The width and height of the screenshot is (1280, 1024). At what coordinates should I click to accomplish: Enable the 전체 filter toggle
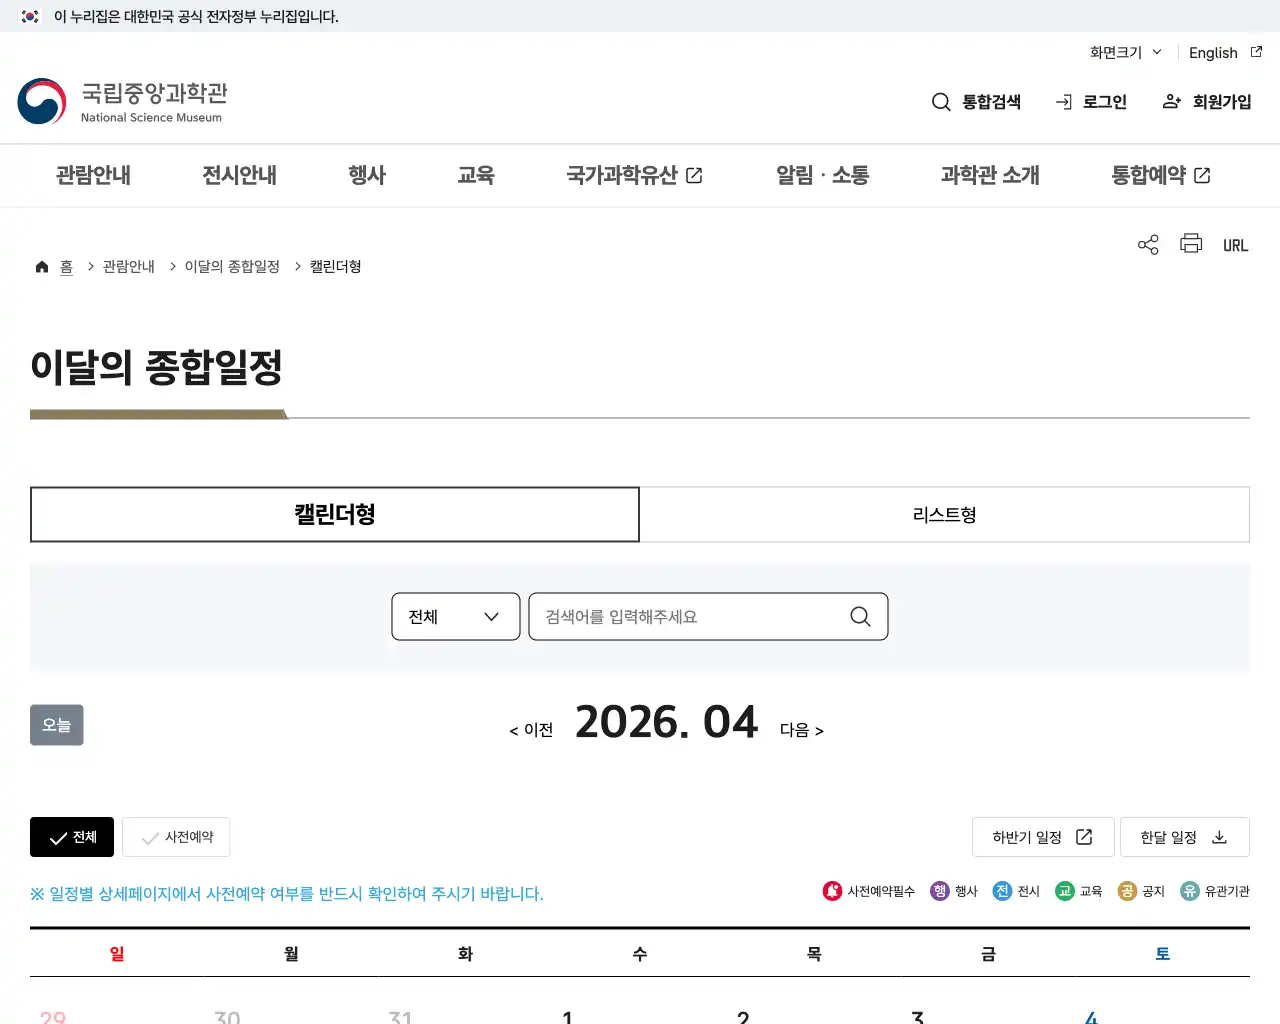(x=71, y=837)
